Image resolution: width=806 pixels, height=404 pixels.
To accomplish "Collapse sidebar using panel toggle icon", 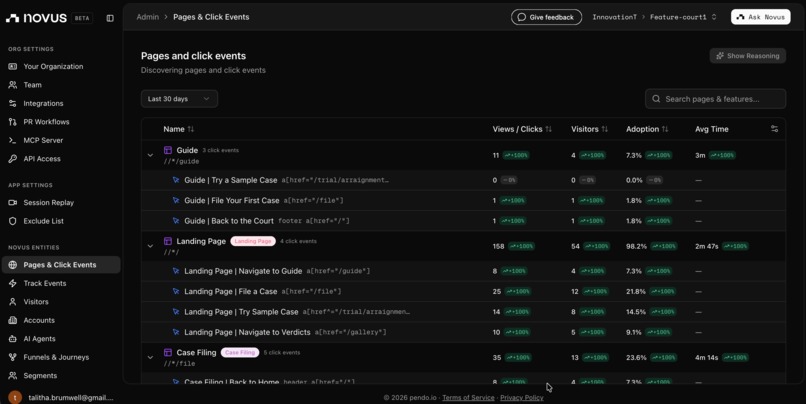I will [x=110, y=18].
